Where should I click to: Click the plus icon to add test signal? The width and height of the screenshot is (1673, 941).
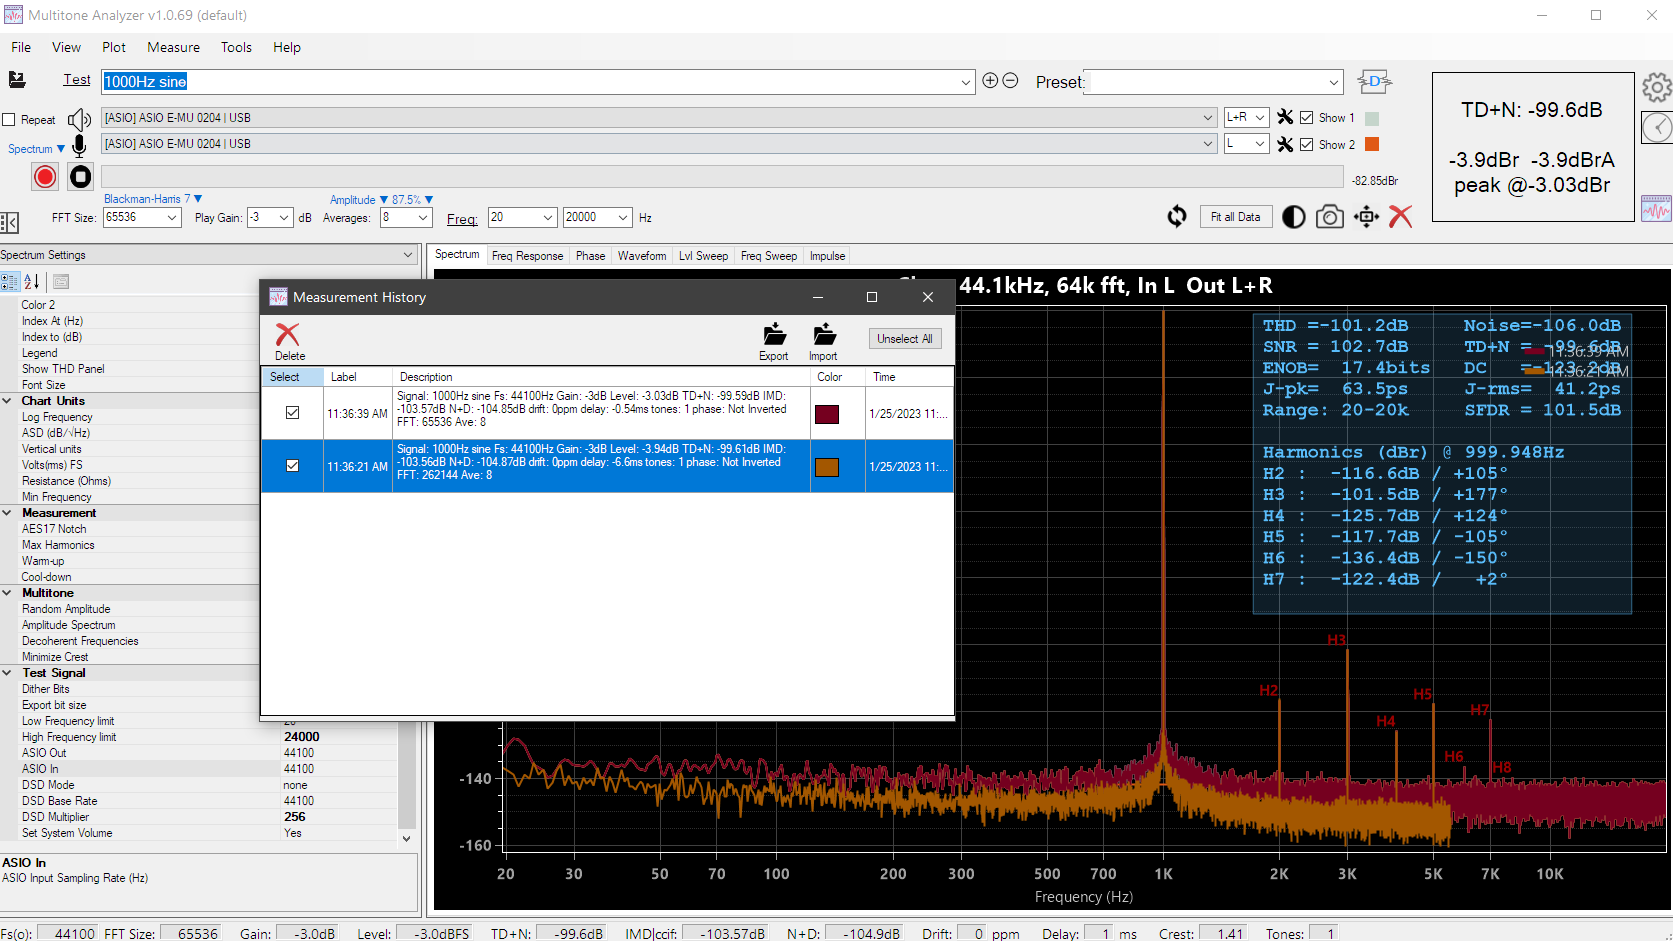click(990, 81)
